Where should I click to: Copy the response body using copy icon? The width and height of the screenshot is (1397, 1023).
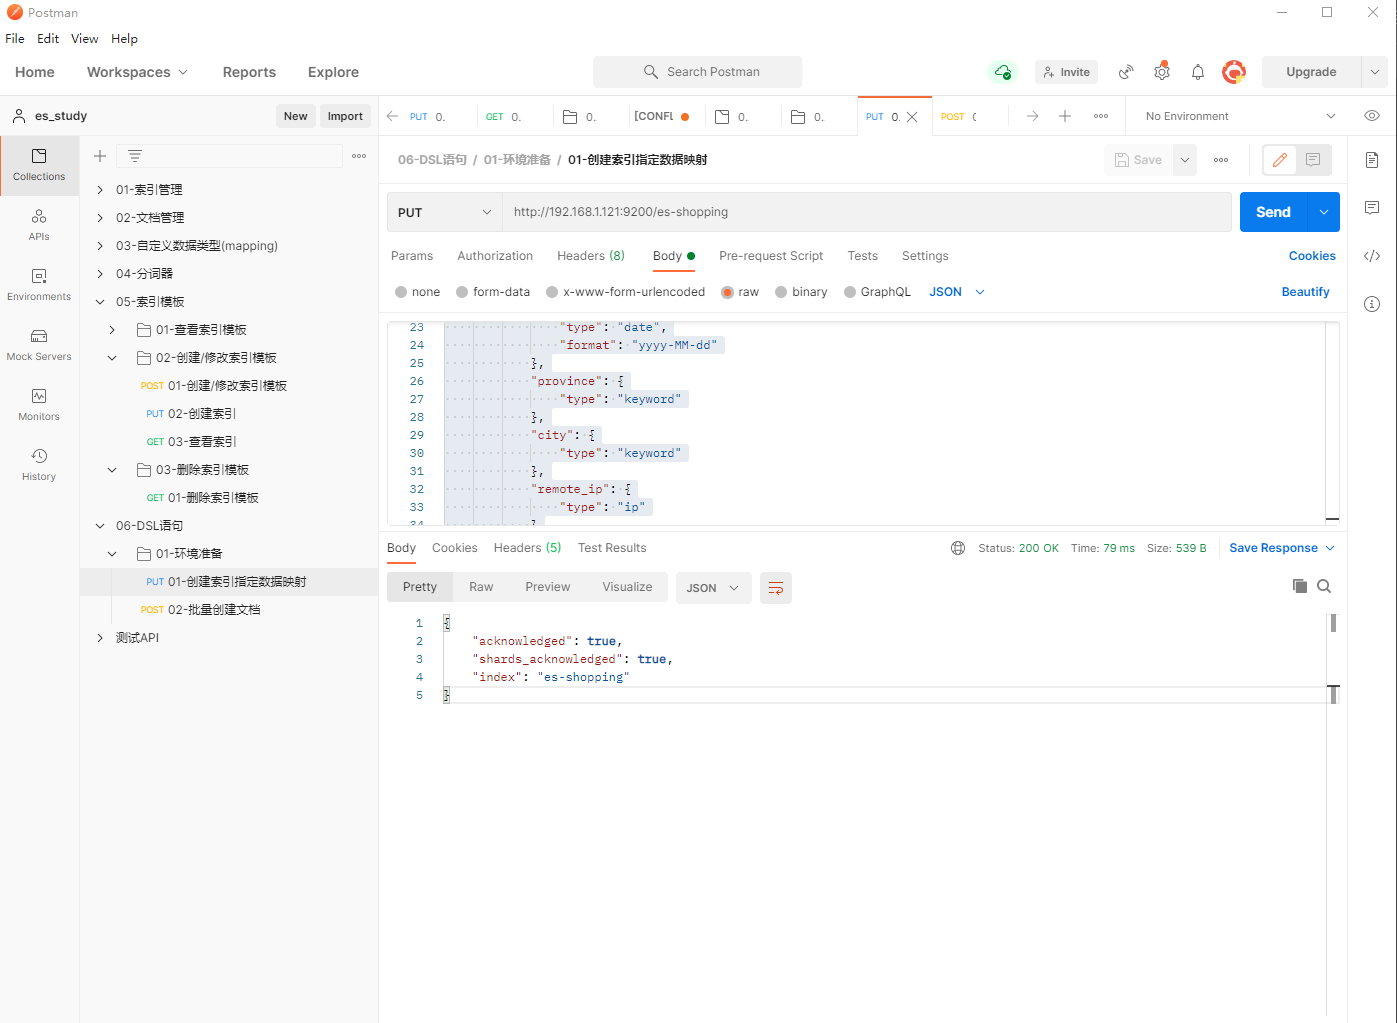pyautogui.click(x=1299, y=586)
